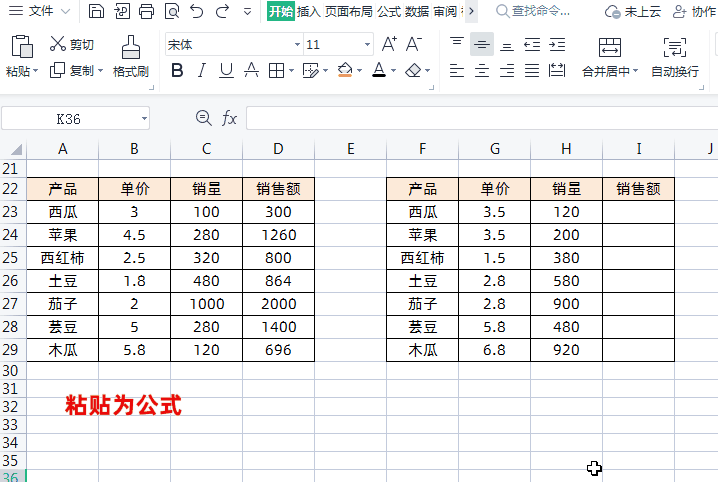Activate the 格式刷 format painter
Image resolution: width=718 pixels, height=482 pixels.
[x=131, y=57]
